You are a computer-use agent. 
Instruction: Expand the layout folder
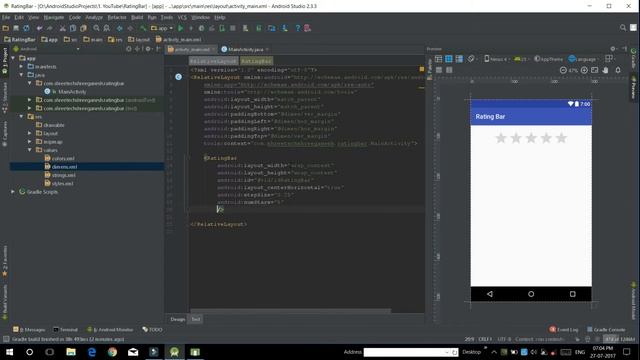pos(30,133)
